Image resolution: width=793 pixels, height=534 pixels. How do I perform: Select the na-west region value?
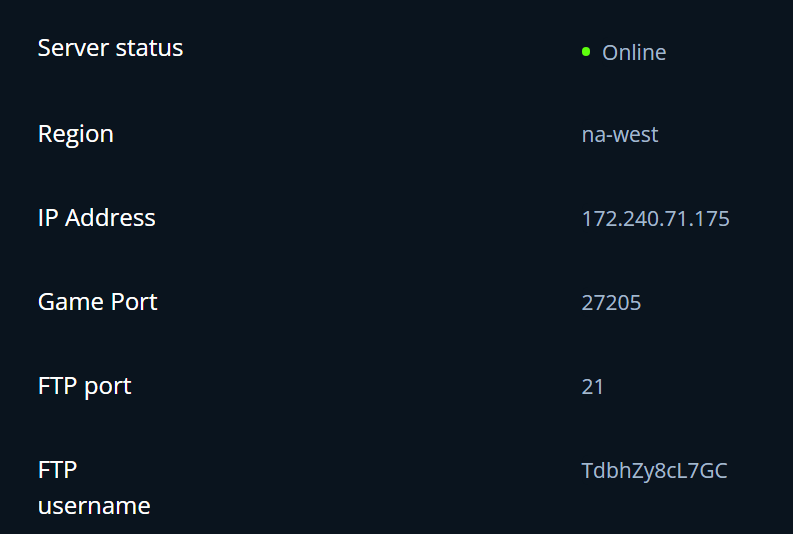point(620,134)
